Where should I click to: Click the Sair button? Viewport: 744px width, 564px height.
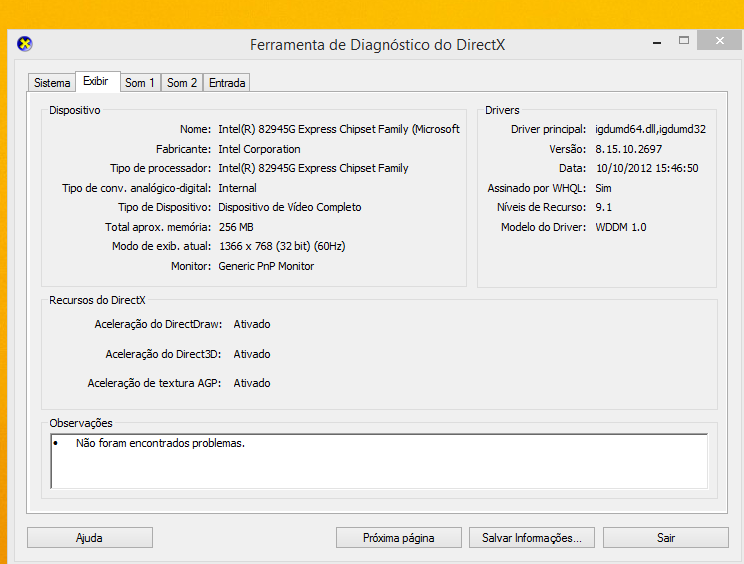(x=666, y=537)
